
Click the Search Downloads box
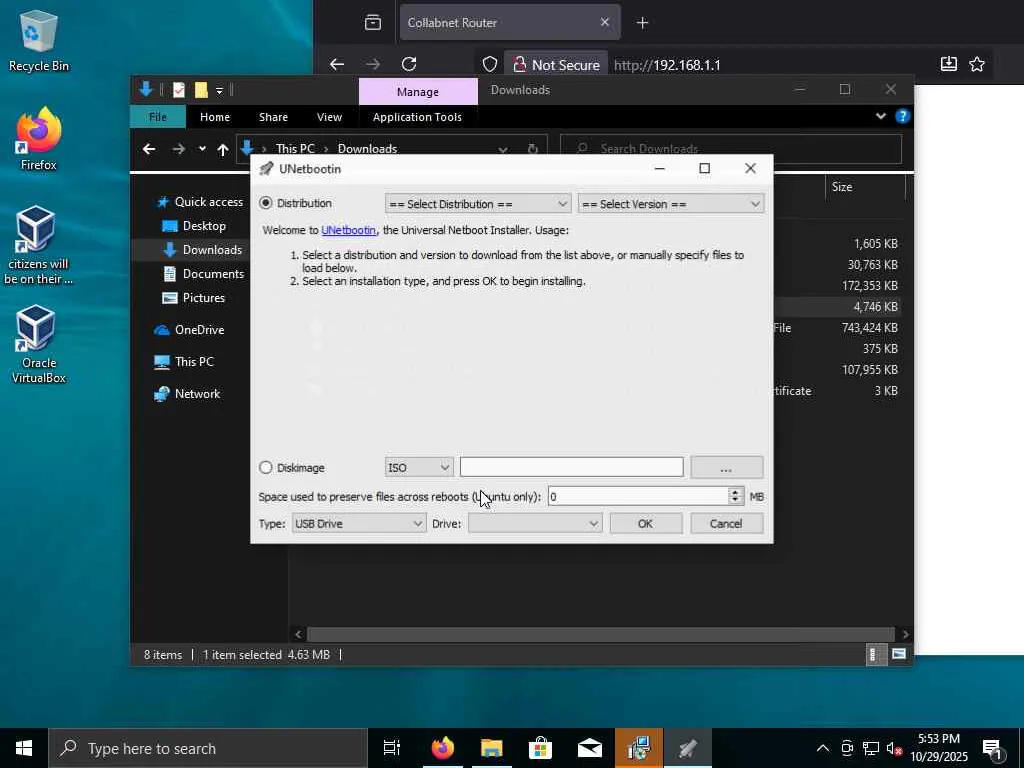pos(731,149)
